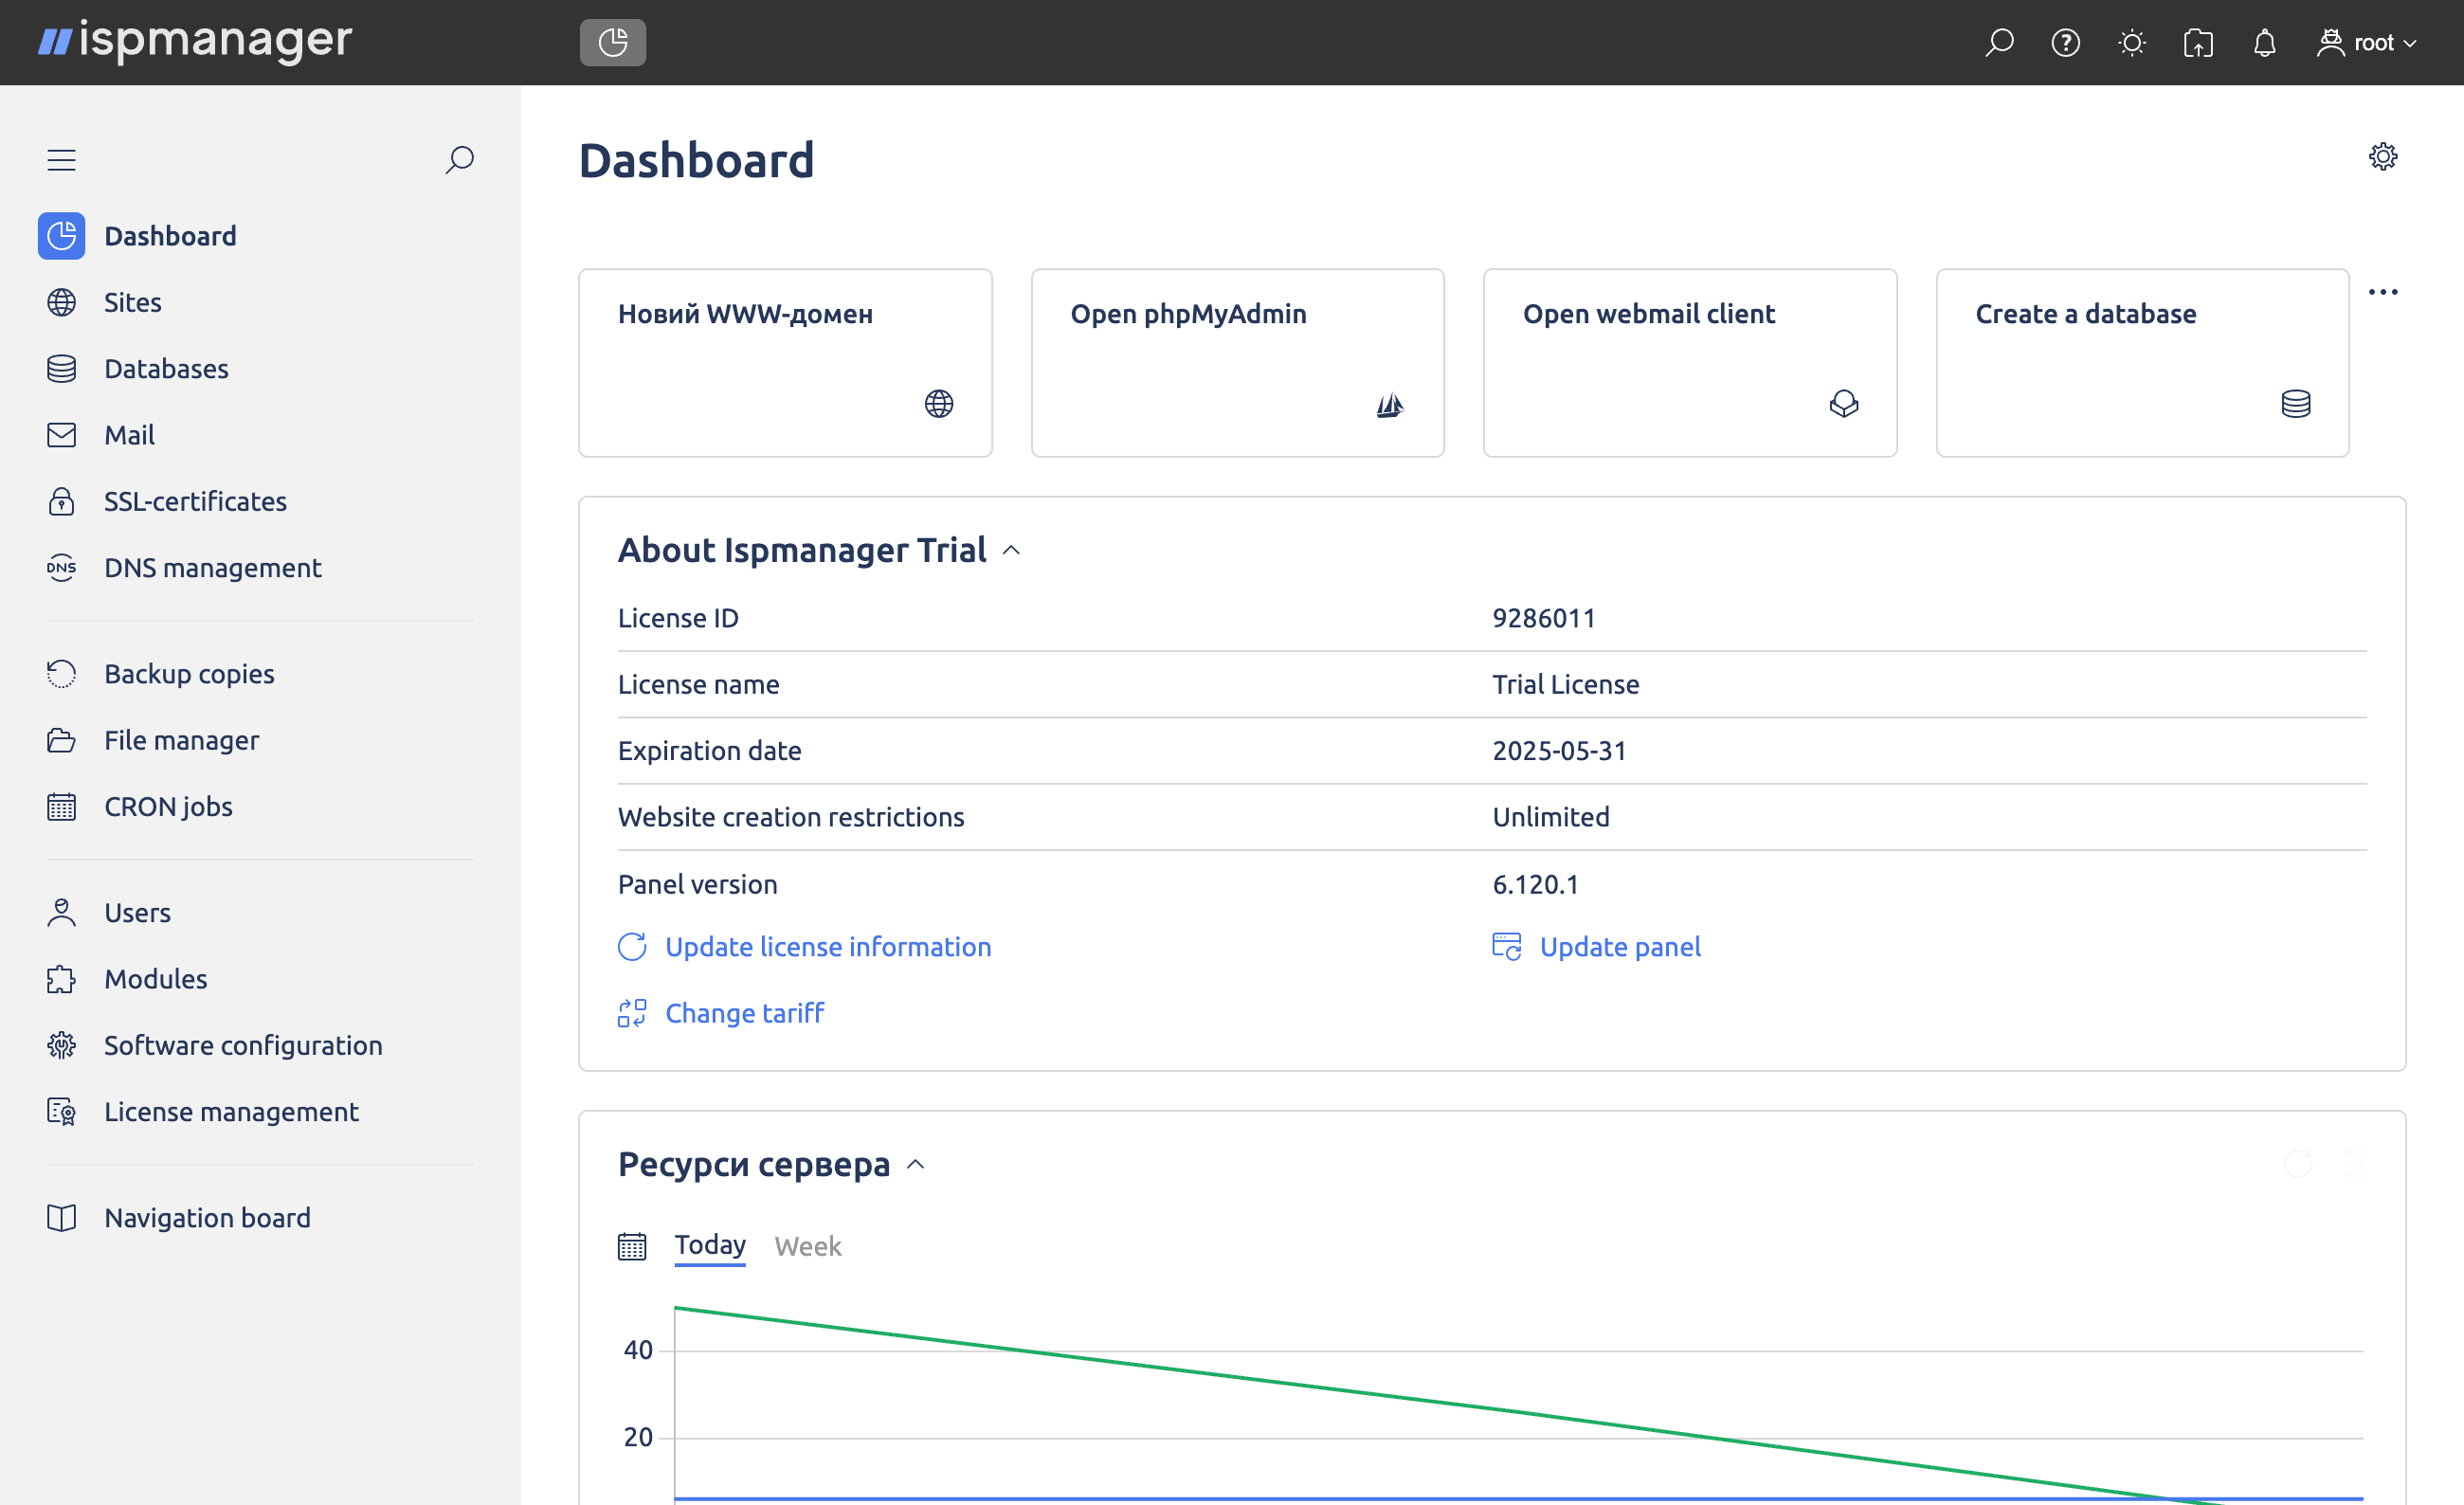
Task: Open quick actions three-dots menu
Action: pos(2383,292)
